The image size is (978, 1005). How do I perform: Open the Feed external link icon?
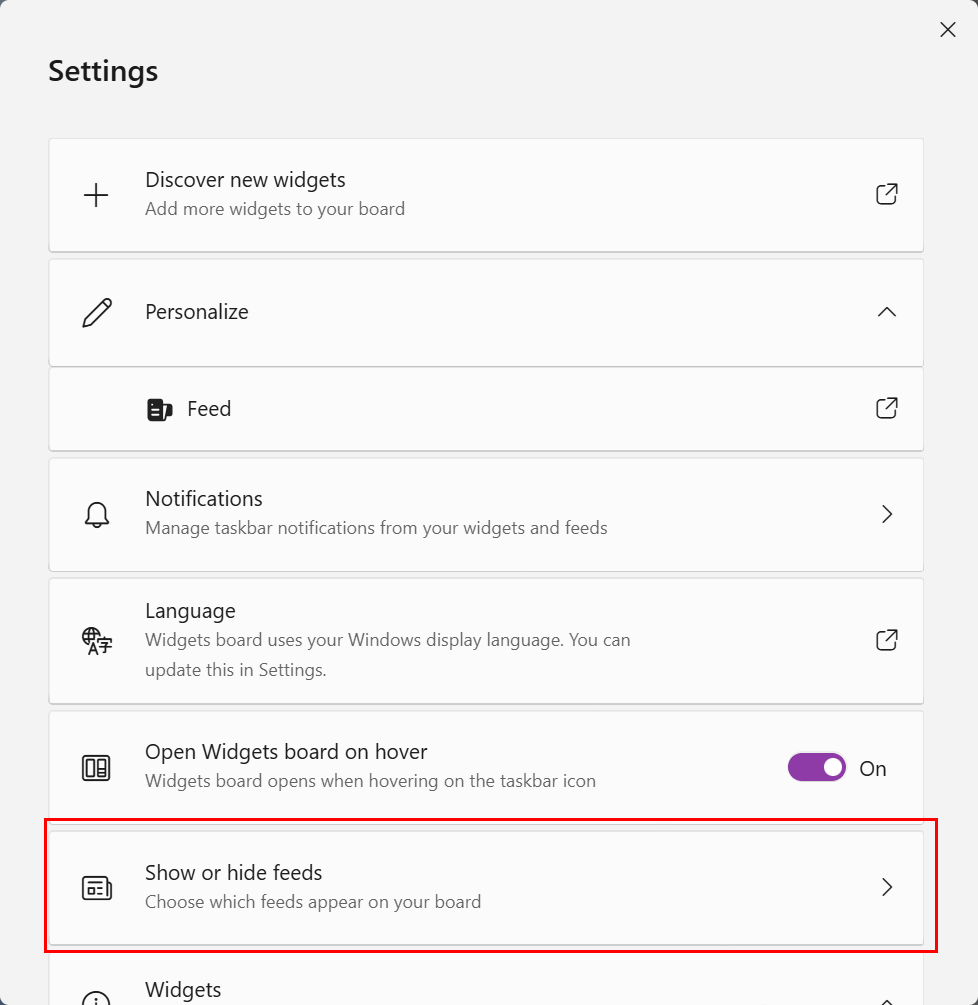tap(886, 408)
